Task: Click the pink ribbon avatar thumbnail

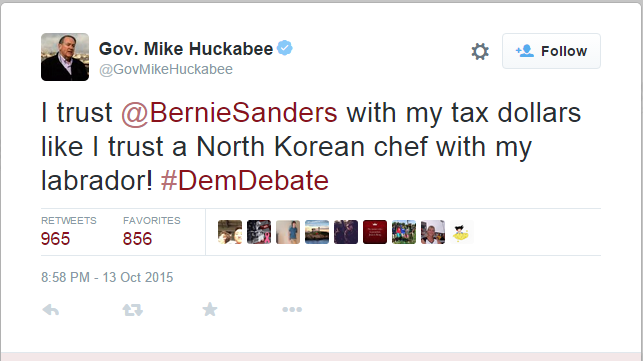Action: [x=259, y=232]
